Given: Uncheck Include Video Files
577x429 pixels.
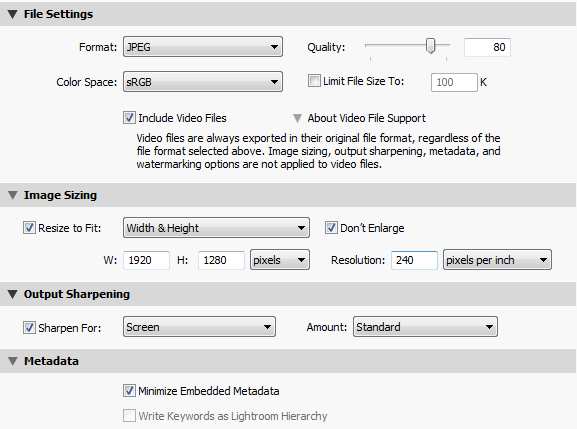Looking at the screenshot, I should pyautogui.click(x=129, y=118).
